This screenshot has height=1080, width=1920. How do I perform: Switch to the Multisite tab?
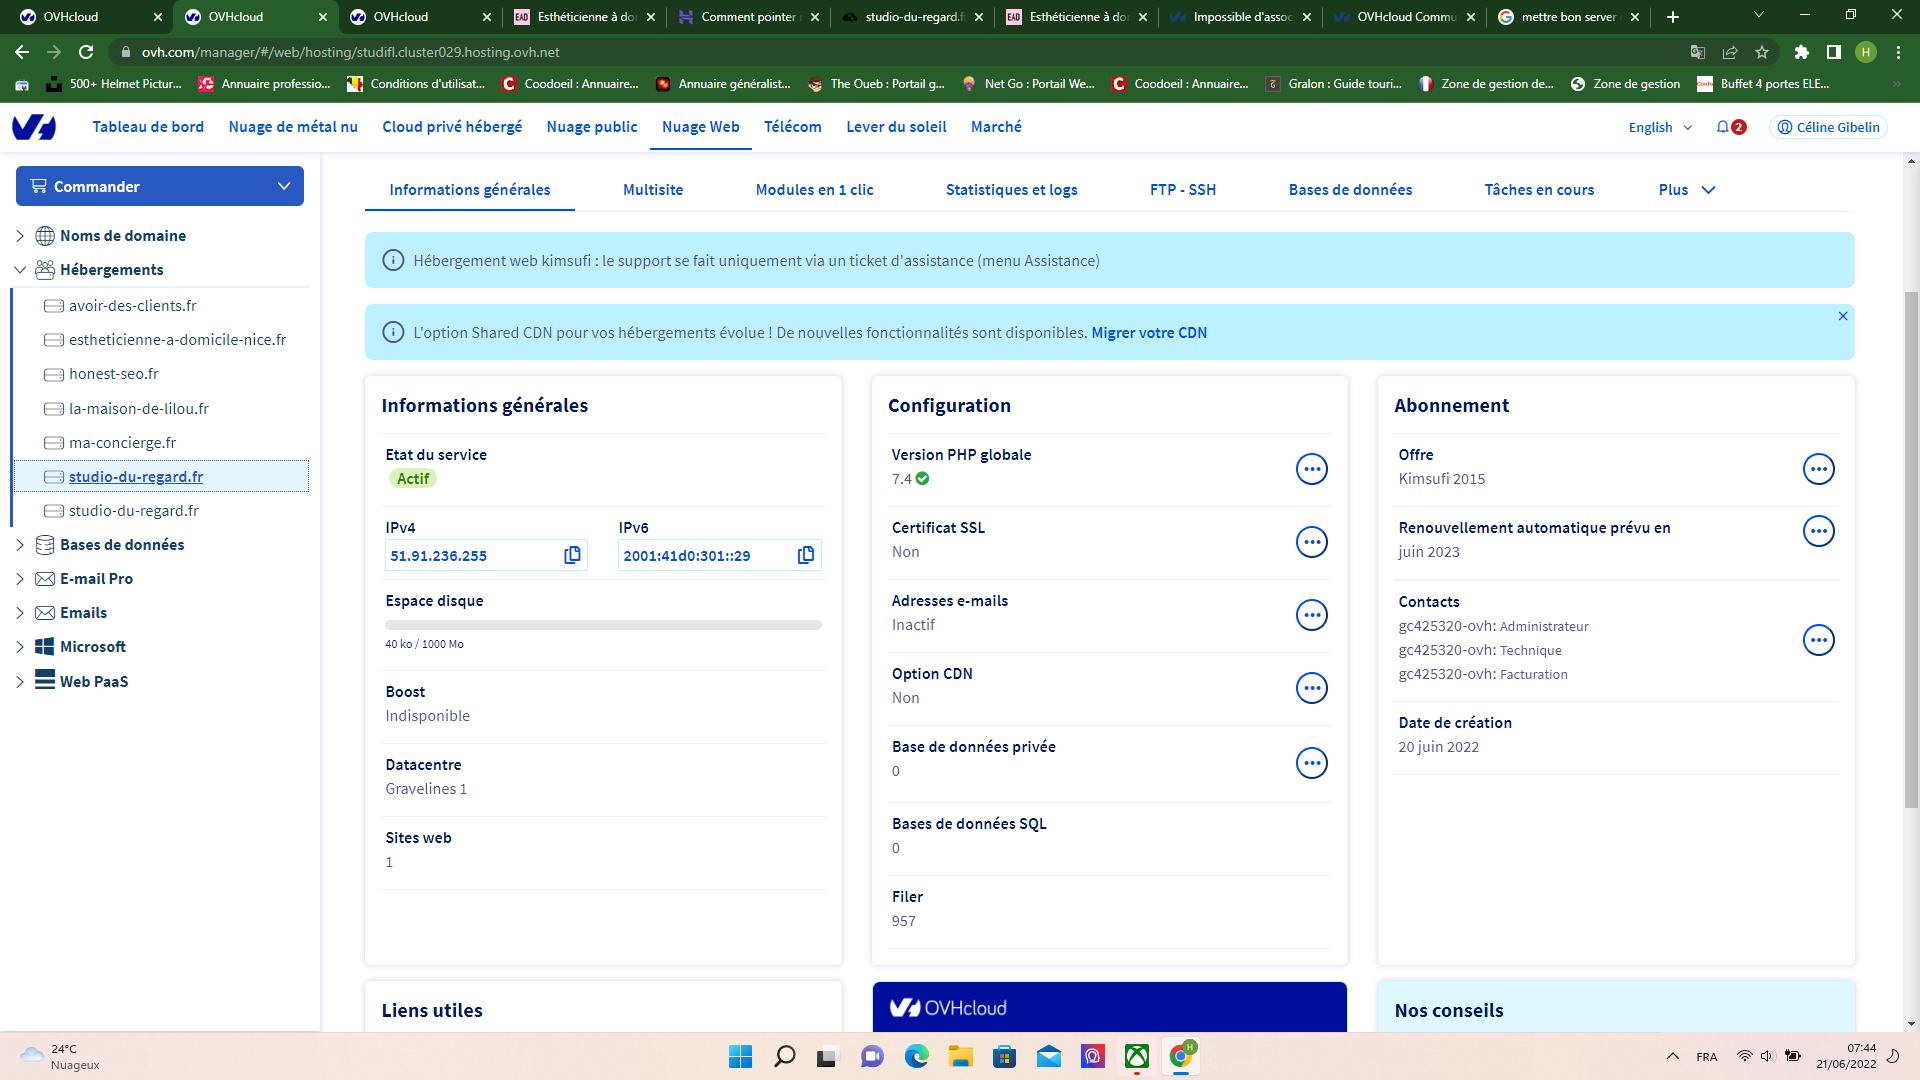[653, 190]
